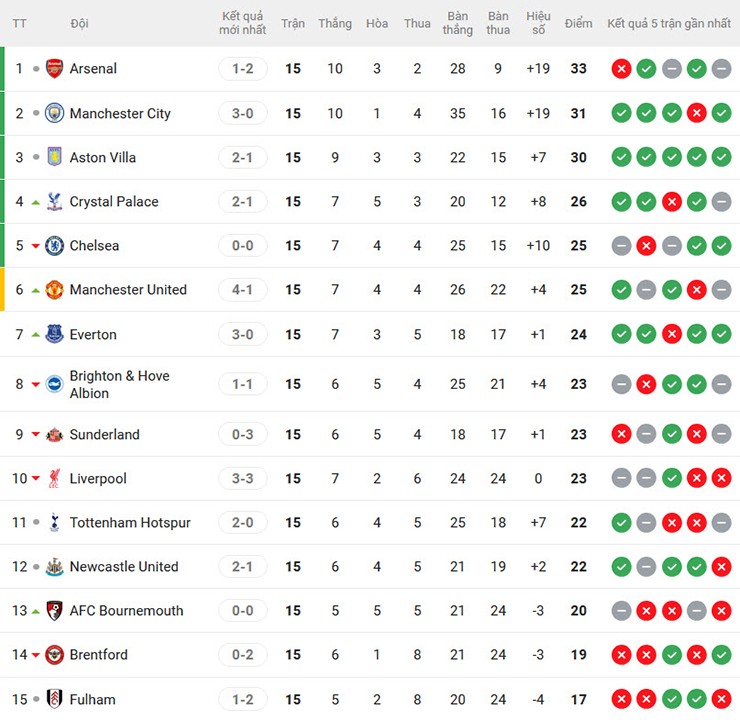Open the Brighton & Hove Albion team page
Image resolution: width=740 pixels, height=720 pixels.
coord(119,384)
